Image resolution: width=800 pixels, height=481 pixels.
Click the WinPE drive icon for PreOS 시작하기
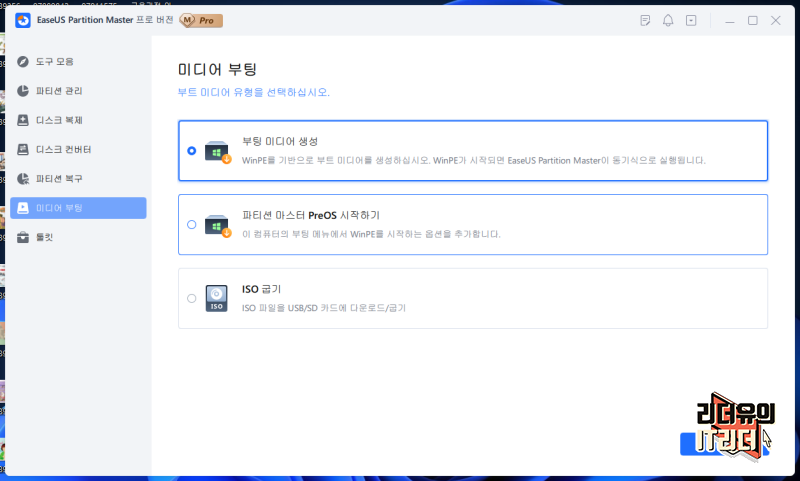pos(218,226)
